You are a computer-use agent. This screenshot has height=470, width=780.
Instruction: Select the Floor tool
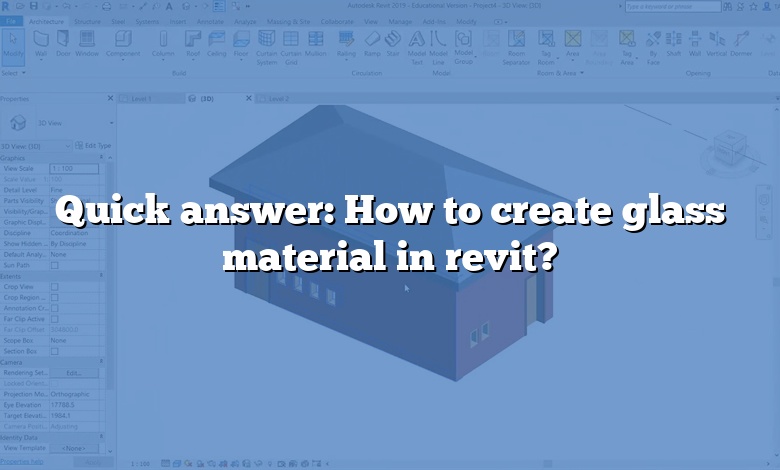[240, 43]
